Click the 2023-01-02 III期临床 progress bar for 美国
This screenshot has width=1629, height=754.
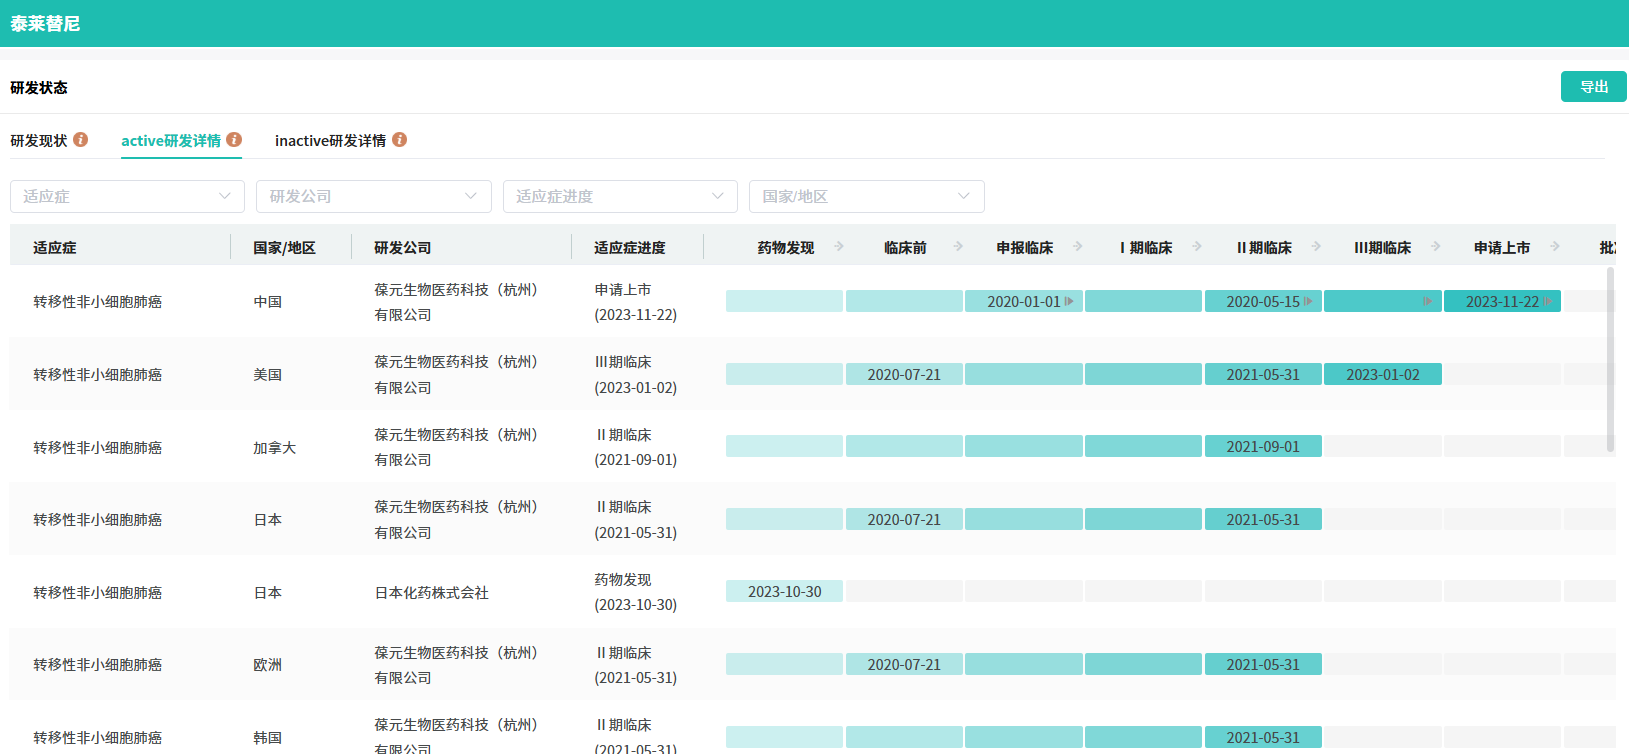tap(1382, 374)
